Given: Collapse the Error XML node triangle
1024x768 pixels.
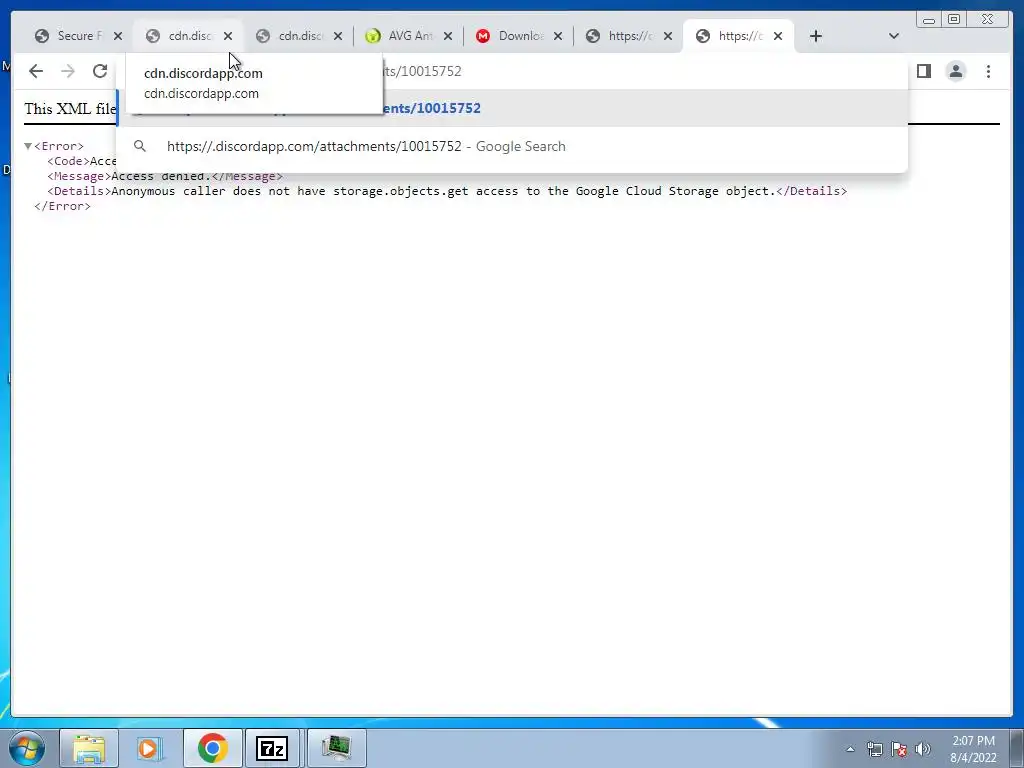Looking at the screenshot, I should [x=27, y=146].
